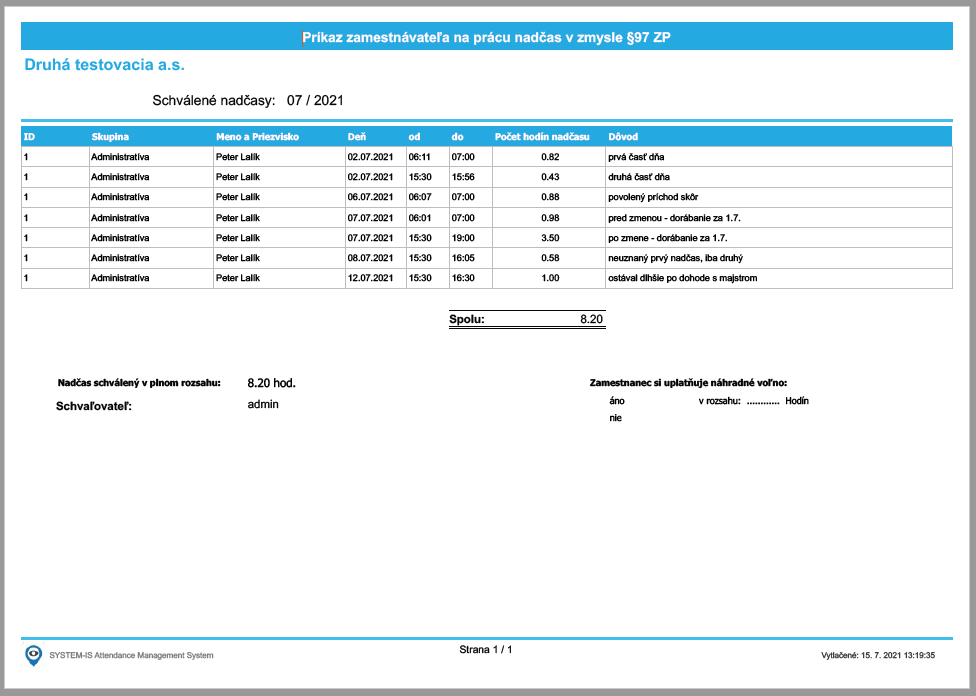Click the end time '16:30'

click(x=463, y=278)
